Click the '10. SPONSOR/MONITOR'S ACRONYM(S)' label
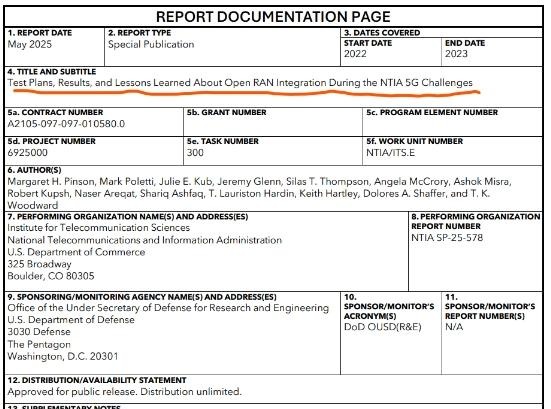 pos(389,306)
